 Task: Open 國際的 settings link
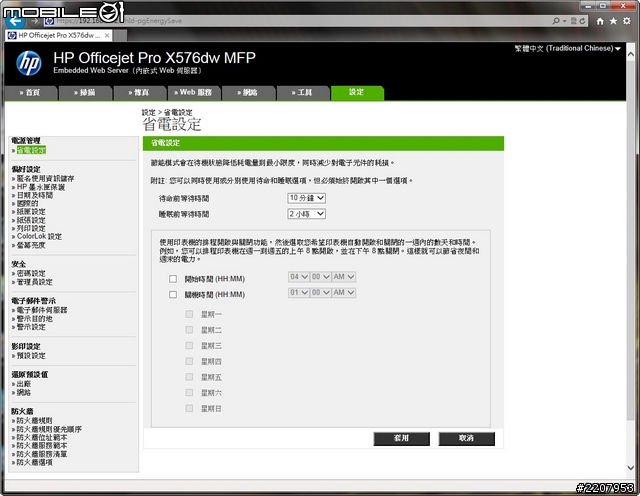click(x=27, y=203)
